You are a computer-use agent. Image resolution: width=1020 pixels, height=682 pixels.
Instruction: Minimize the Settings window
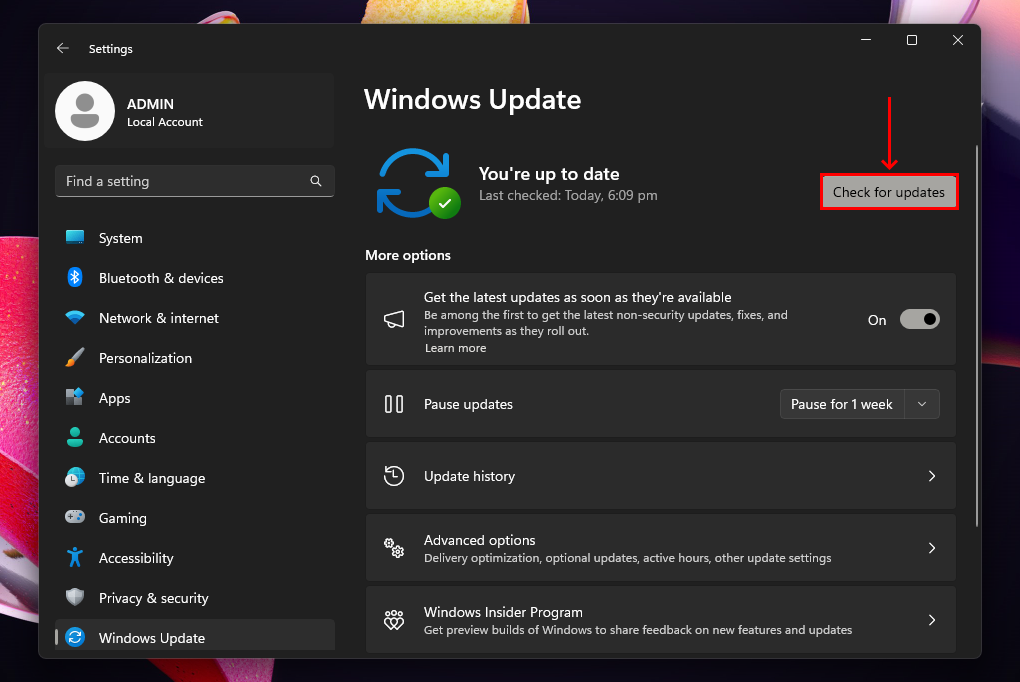(x=866, y=40)
